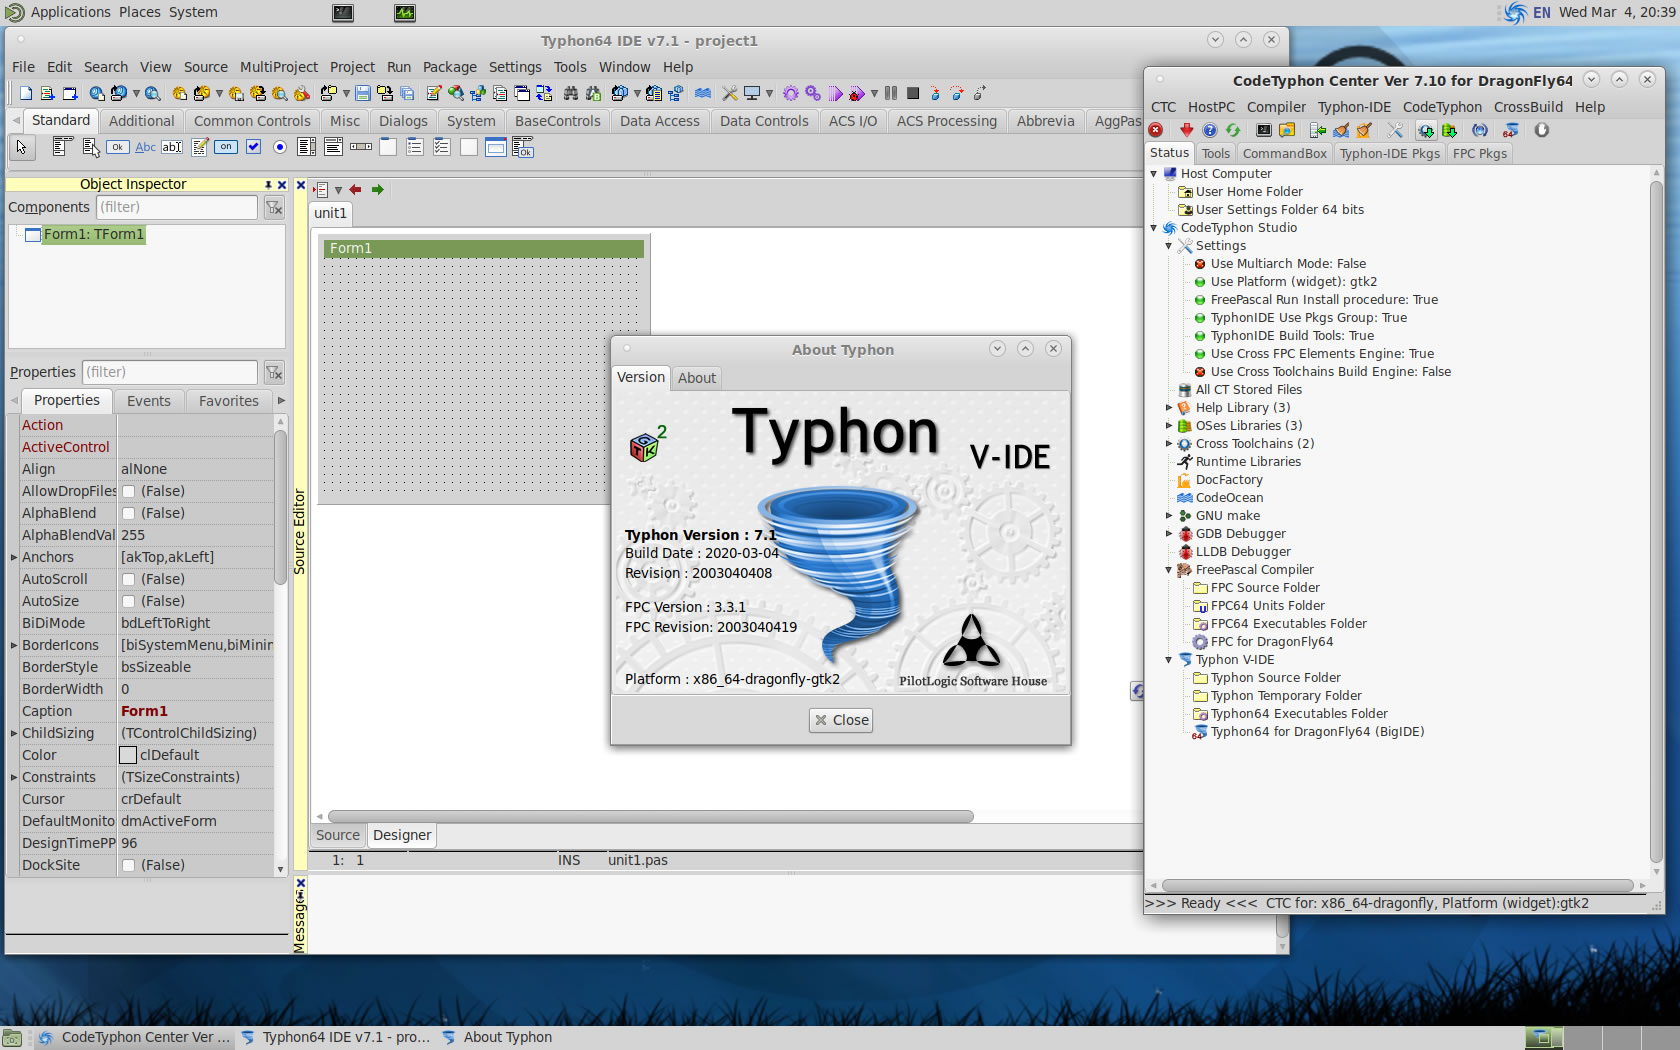Screen dimensions: 1680x1050
Task: Select the TScrollBar component in palette
Action: (x=361, y=147)
